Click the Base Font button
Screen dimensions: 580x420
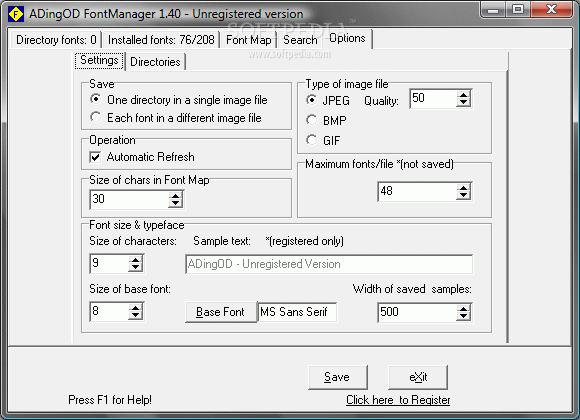(x=220, y=312)
